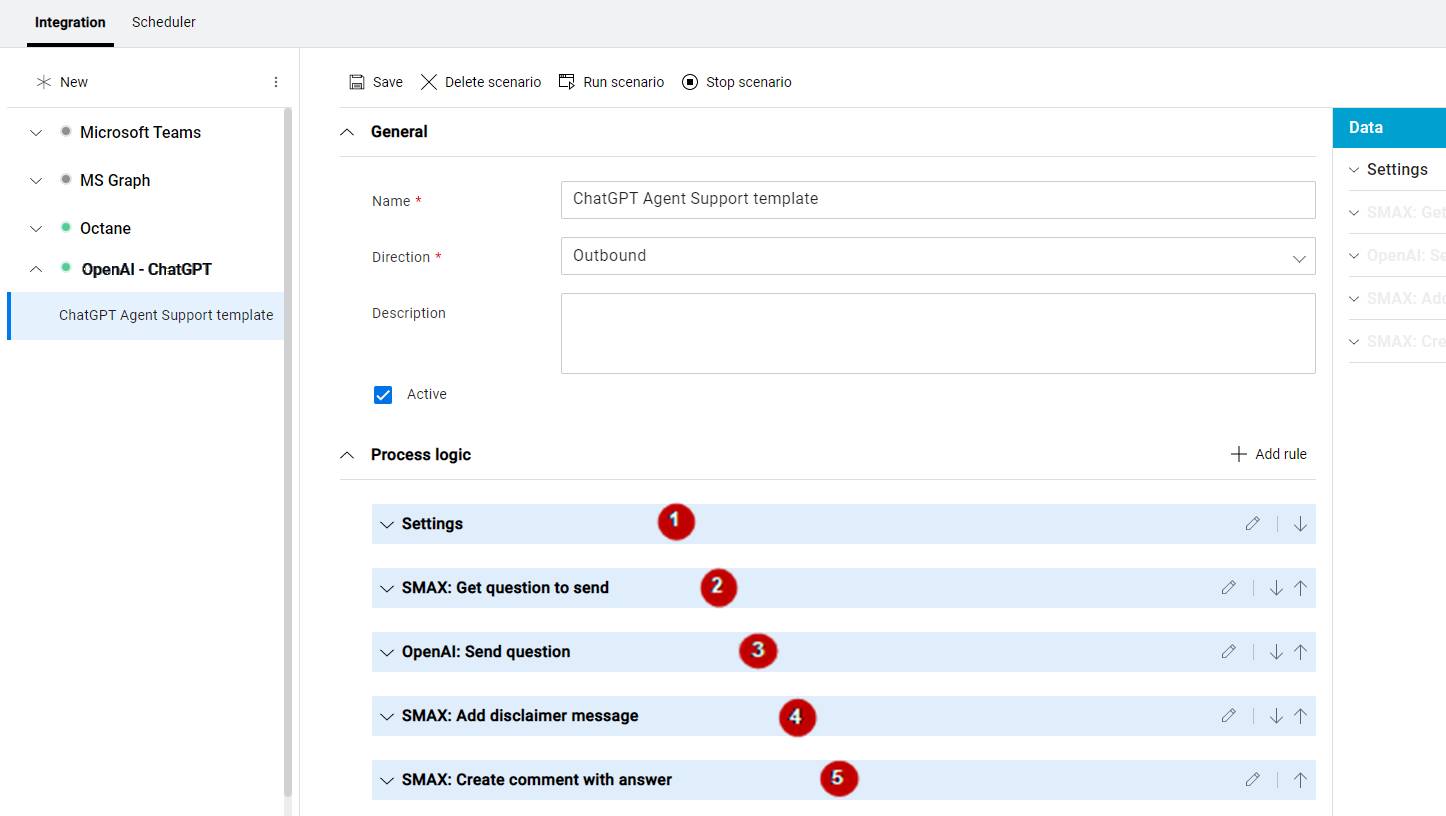1446x816 pixels.
Task: Move SMAX: Create comment with answer up
Action: pos(1299,779)
